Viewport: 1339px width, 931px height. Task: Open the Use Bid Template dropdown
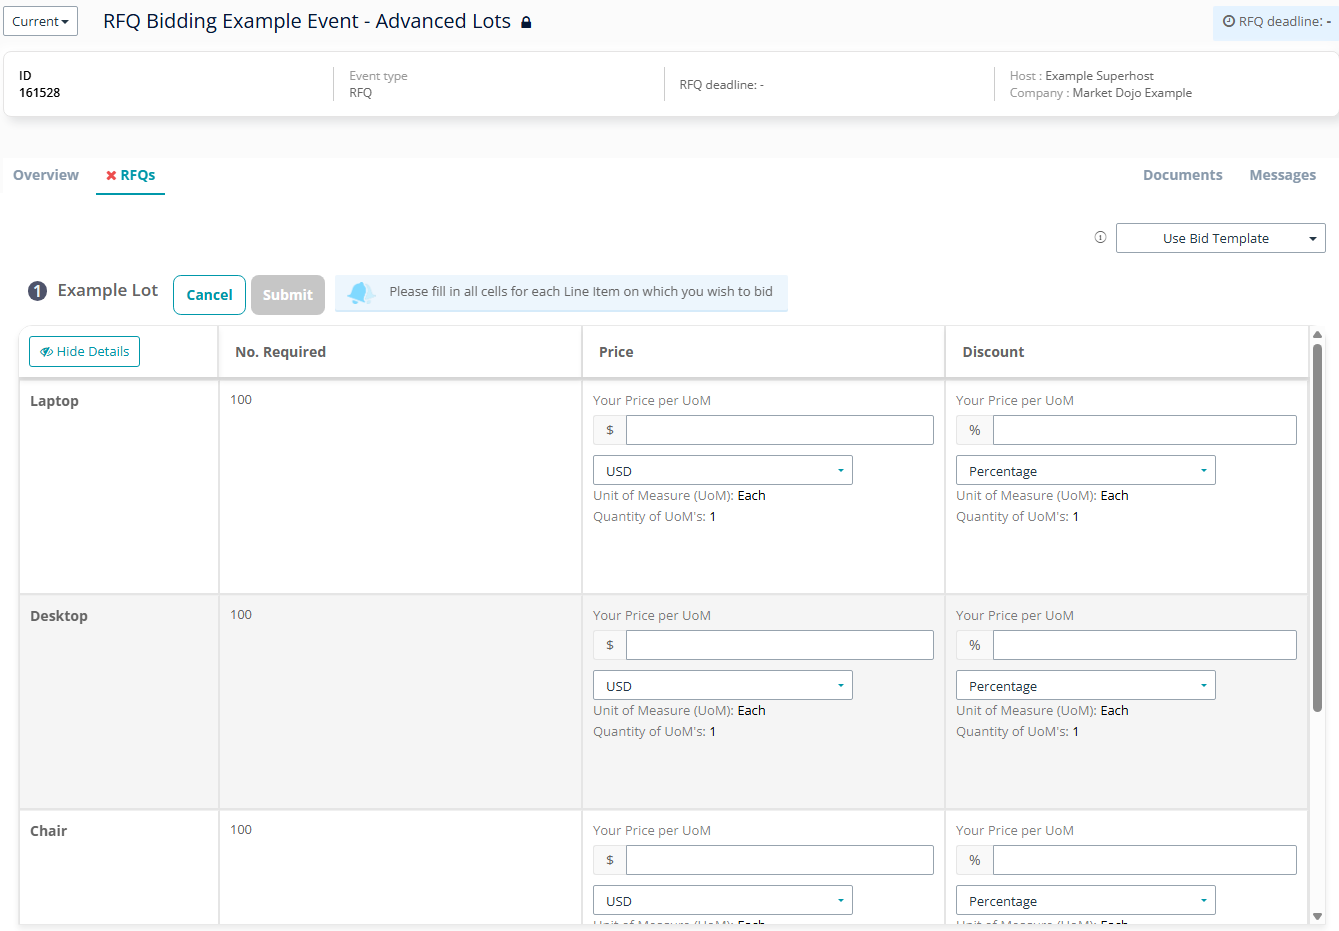click(1220, 238)
